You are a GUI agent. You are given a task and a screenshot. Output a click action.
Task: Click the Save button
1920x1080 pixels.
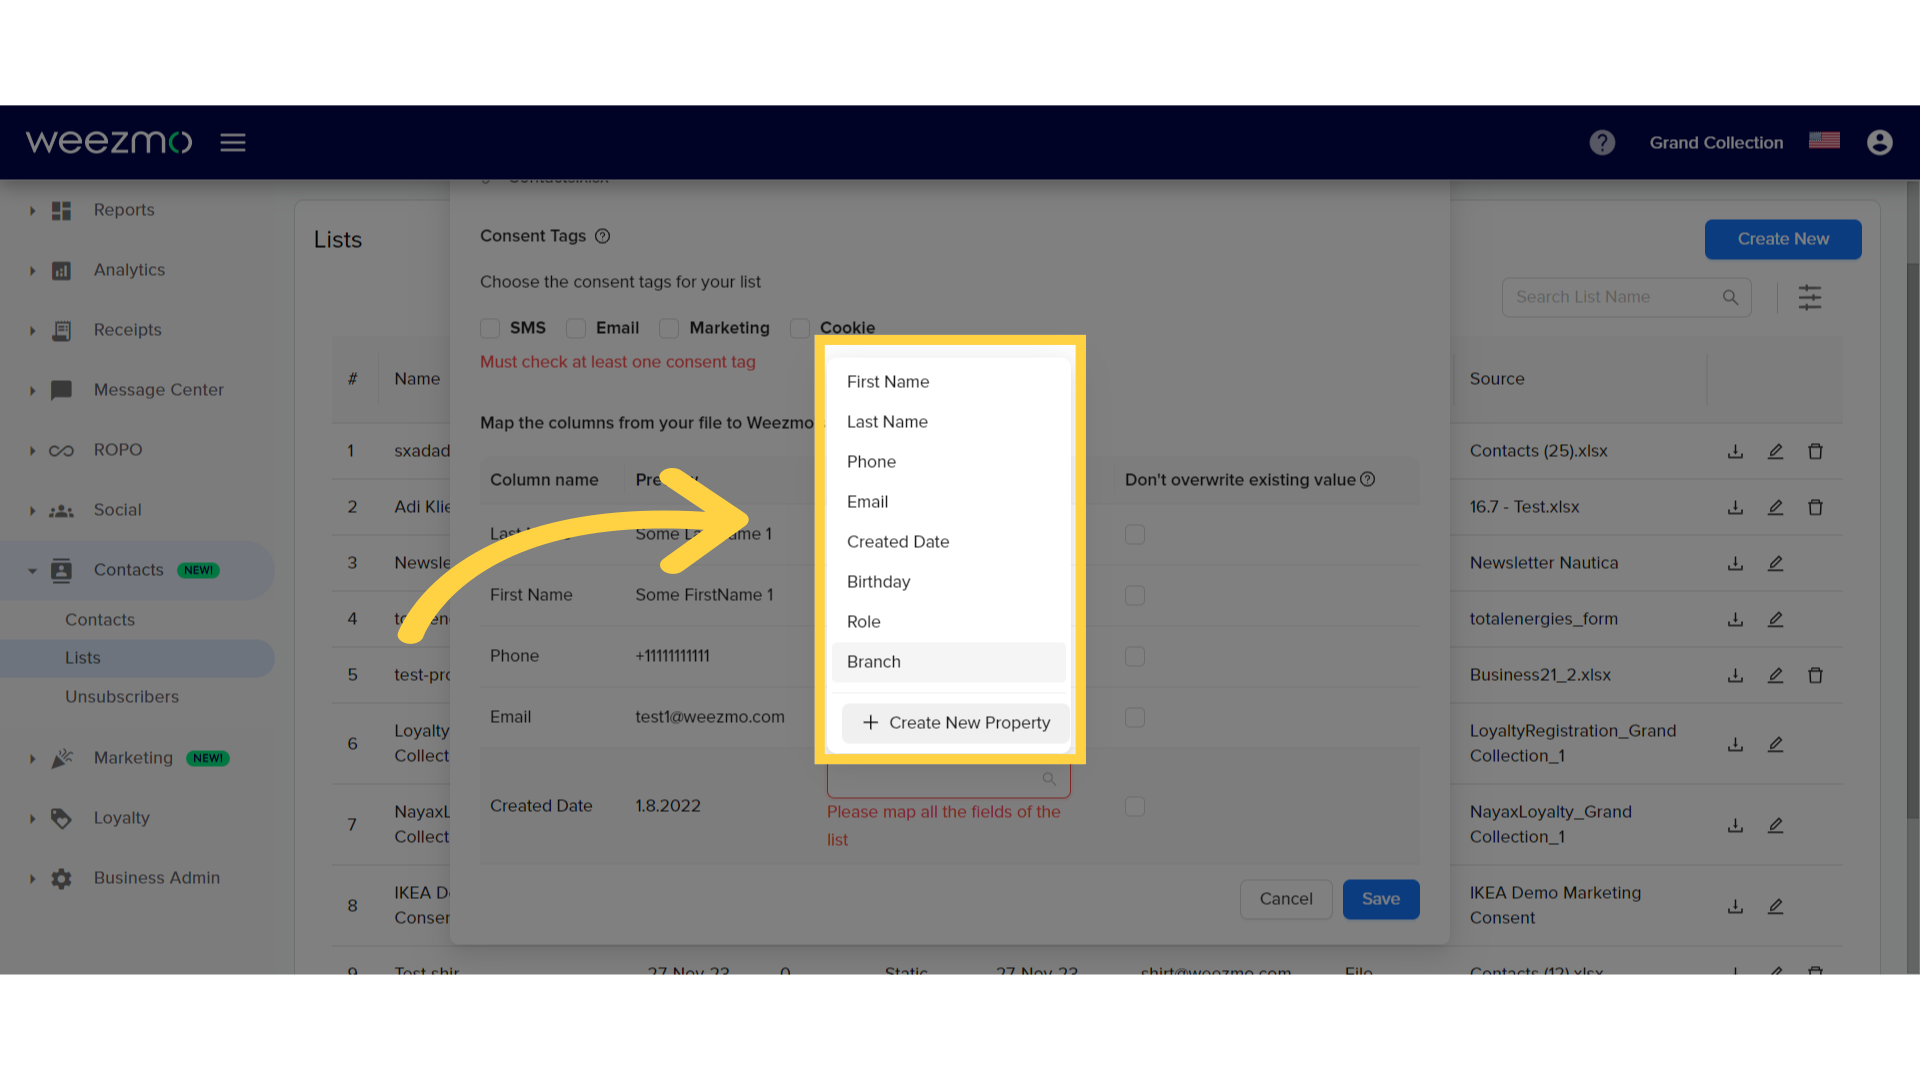point(1381,898)
